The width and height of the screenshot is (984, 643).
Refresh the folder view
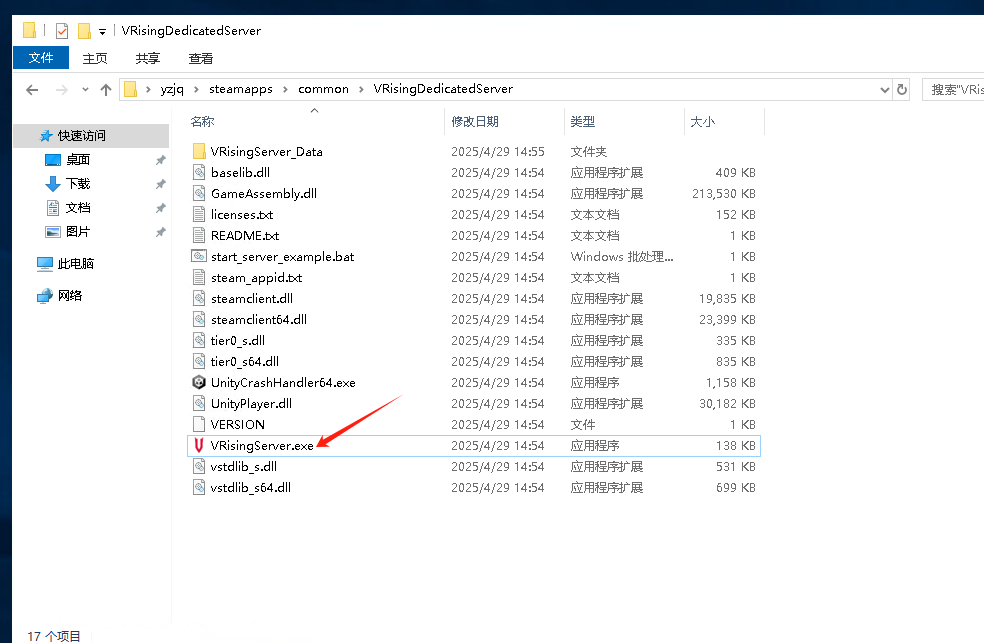(902, 90)
